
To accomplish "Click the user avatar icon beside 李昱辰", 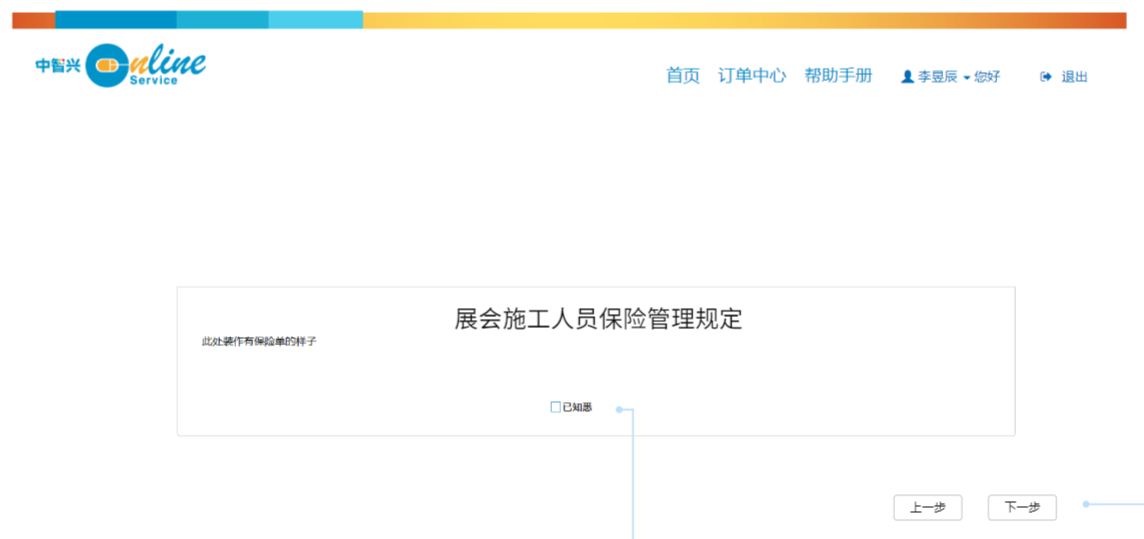I will [908, 77].
